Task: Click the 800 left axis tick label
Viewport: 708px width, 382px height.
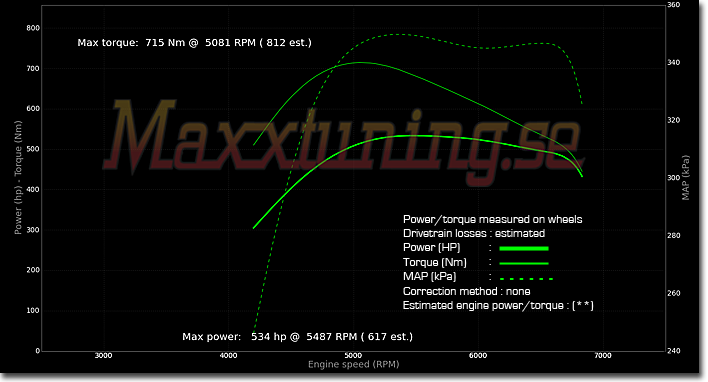Action: click(33, 28)
